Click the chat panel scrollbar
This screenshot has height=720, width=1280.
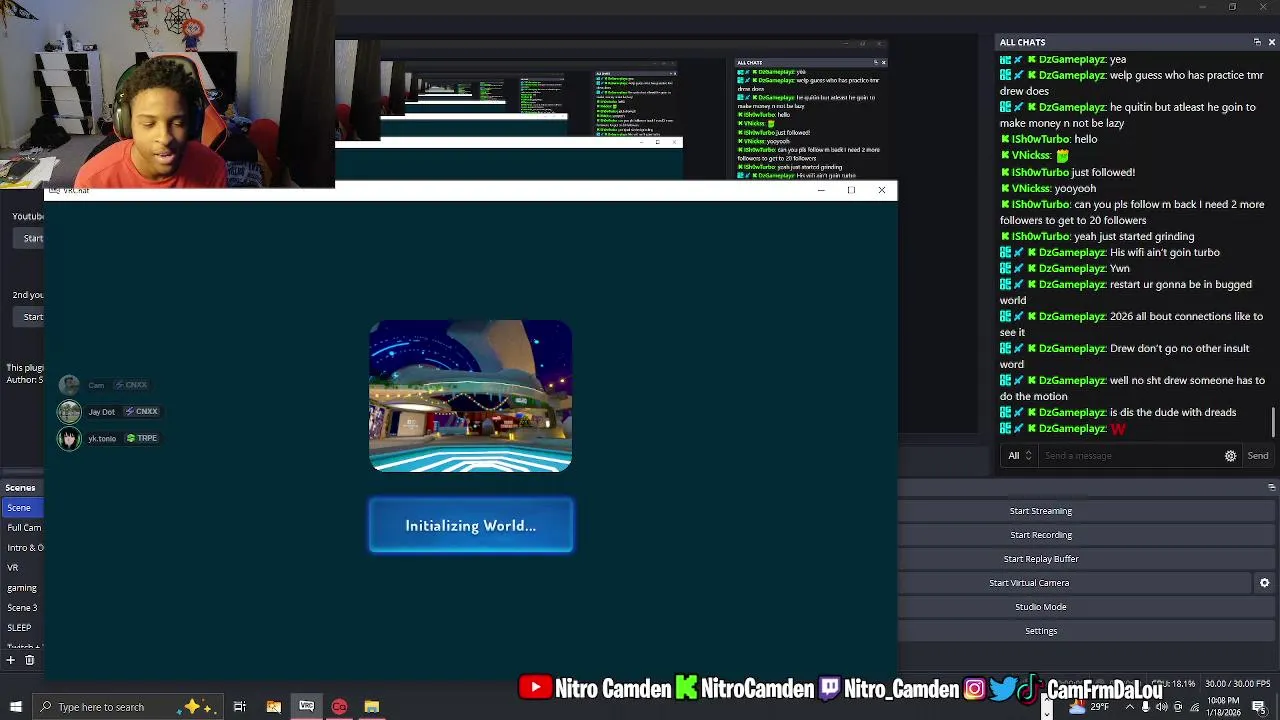[1273, 422]
